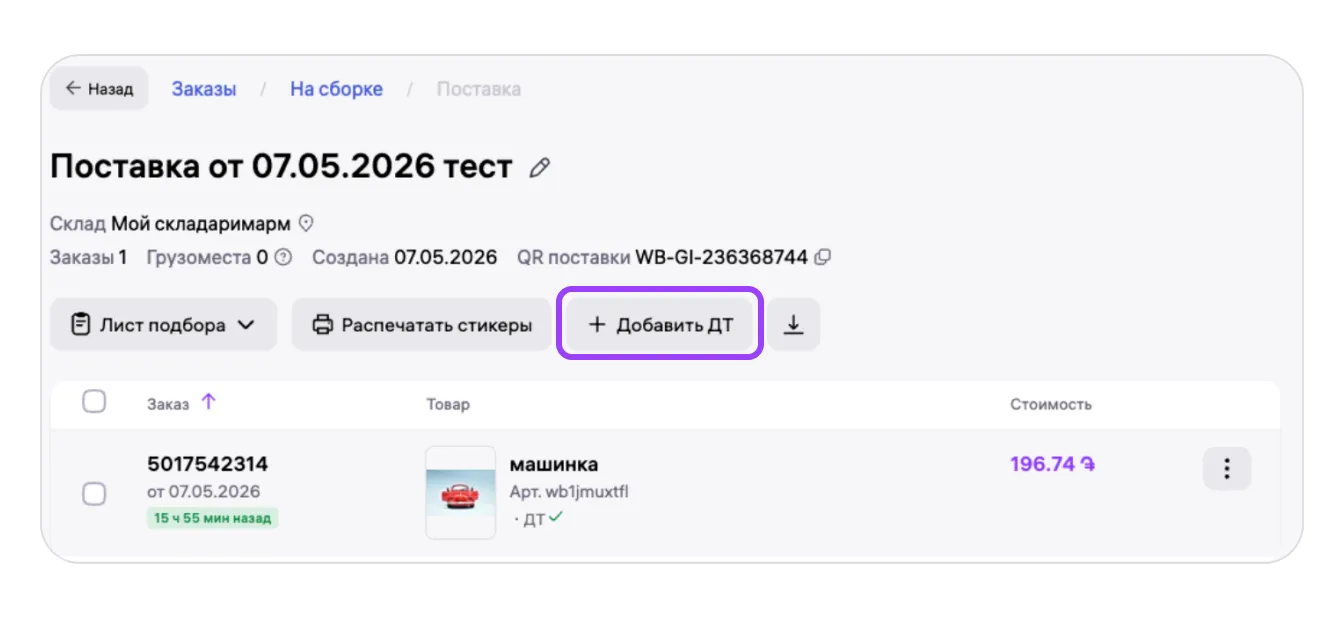Sort orders using the purple arrow by Заказ
The width and height of the screenshot is (1344, 618).
[x=208, y=402]
